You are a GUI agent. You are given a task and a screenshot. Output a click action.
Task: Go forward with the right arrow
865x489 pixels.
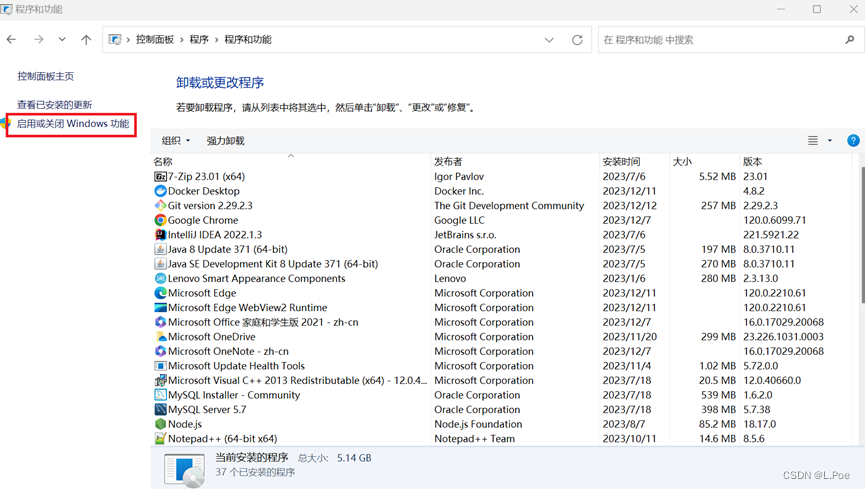[39, 40]
